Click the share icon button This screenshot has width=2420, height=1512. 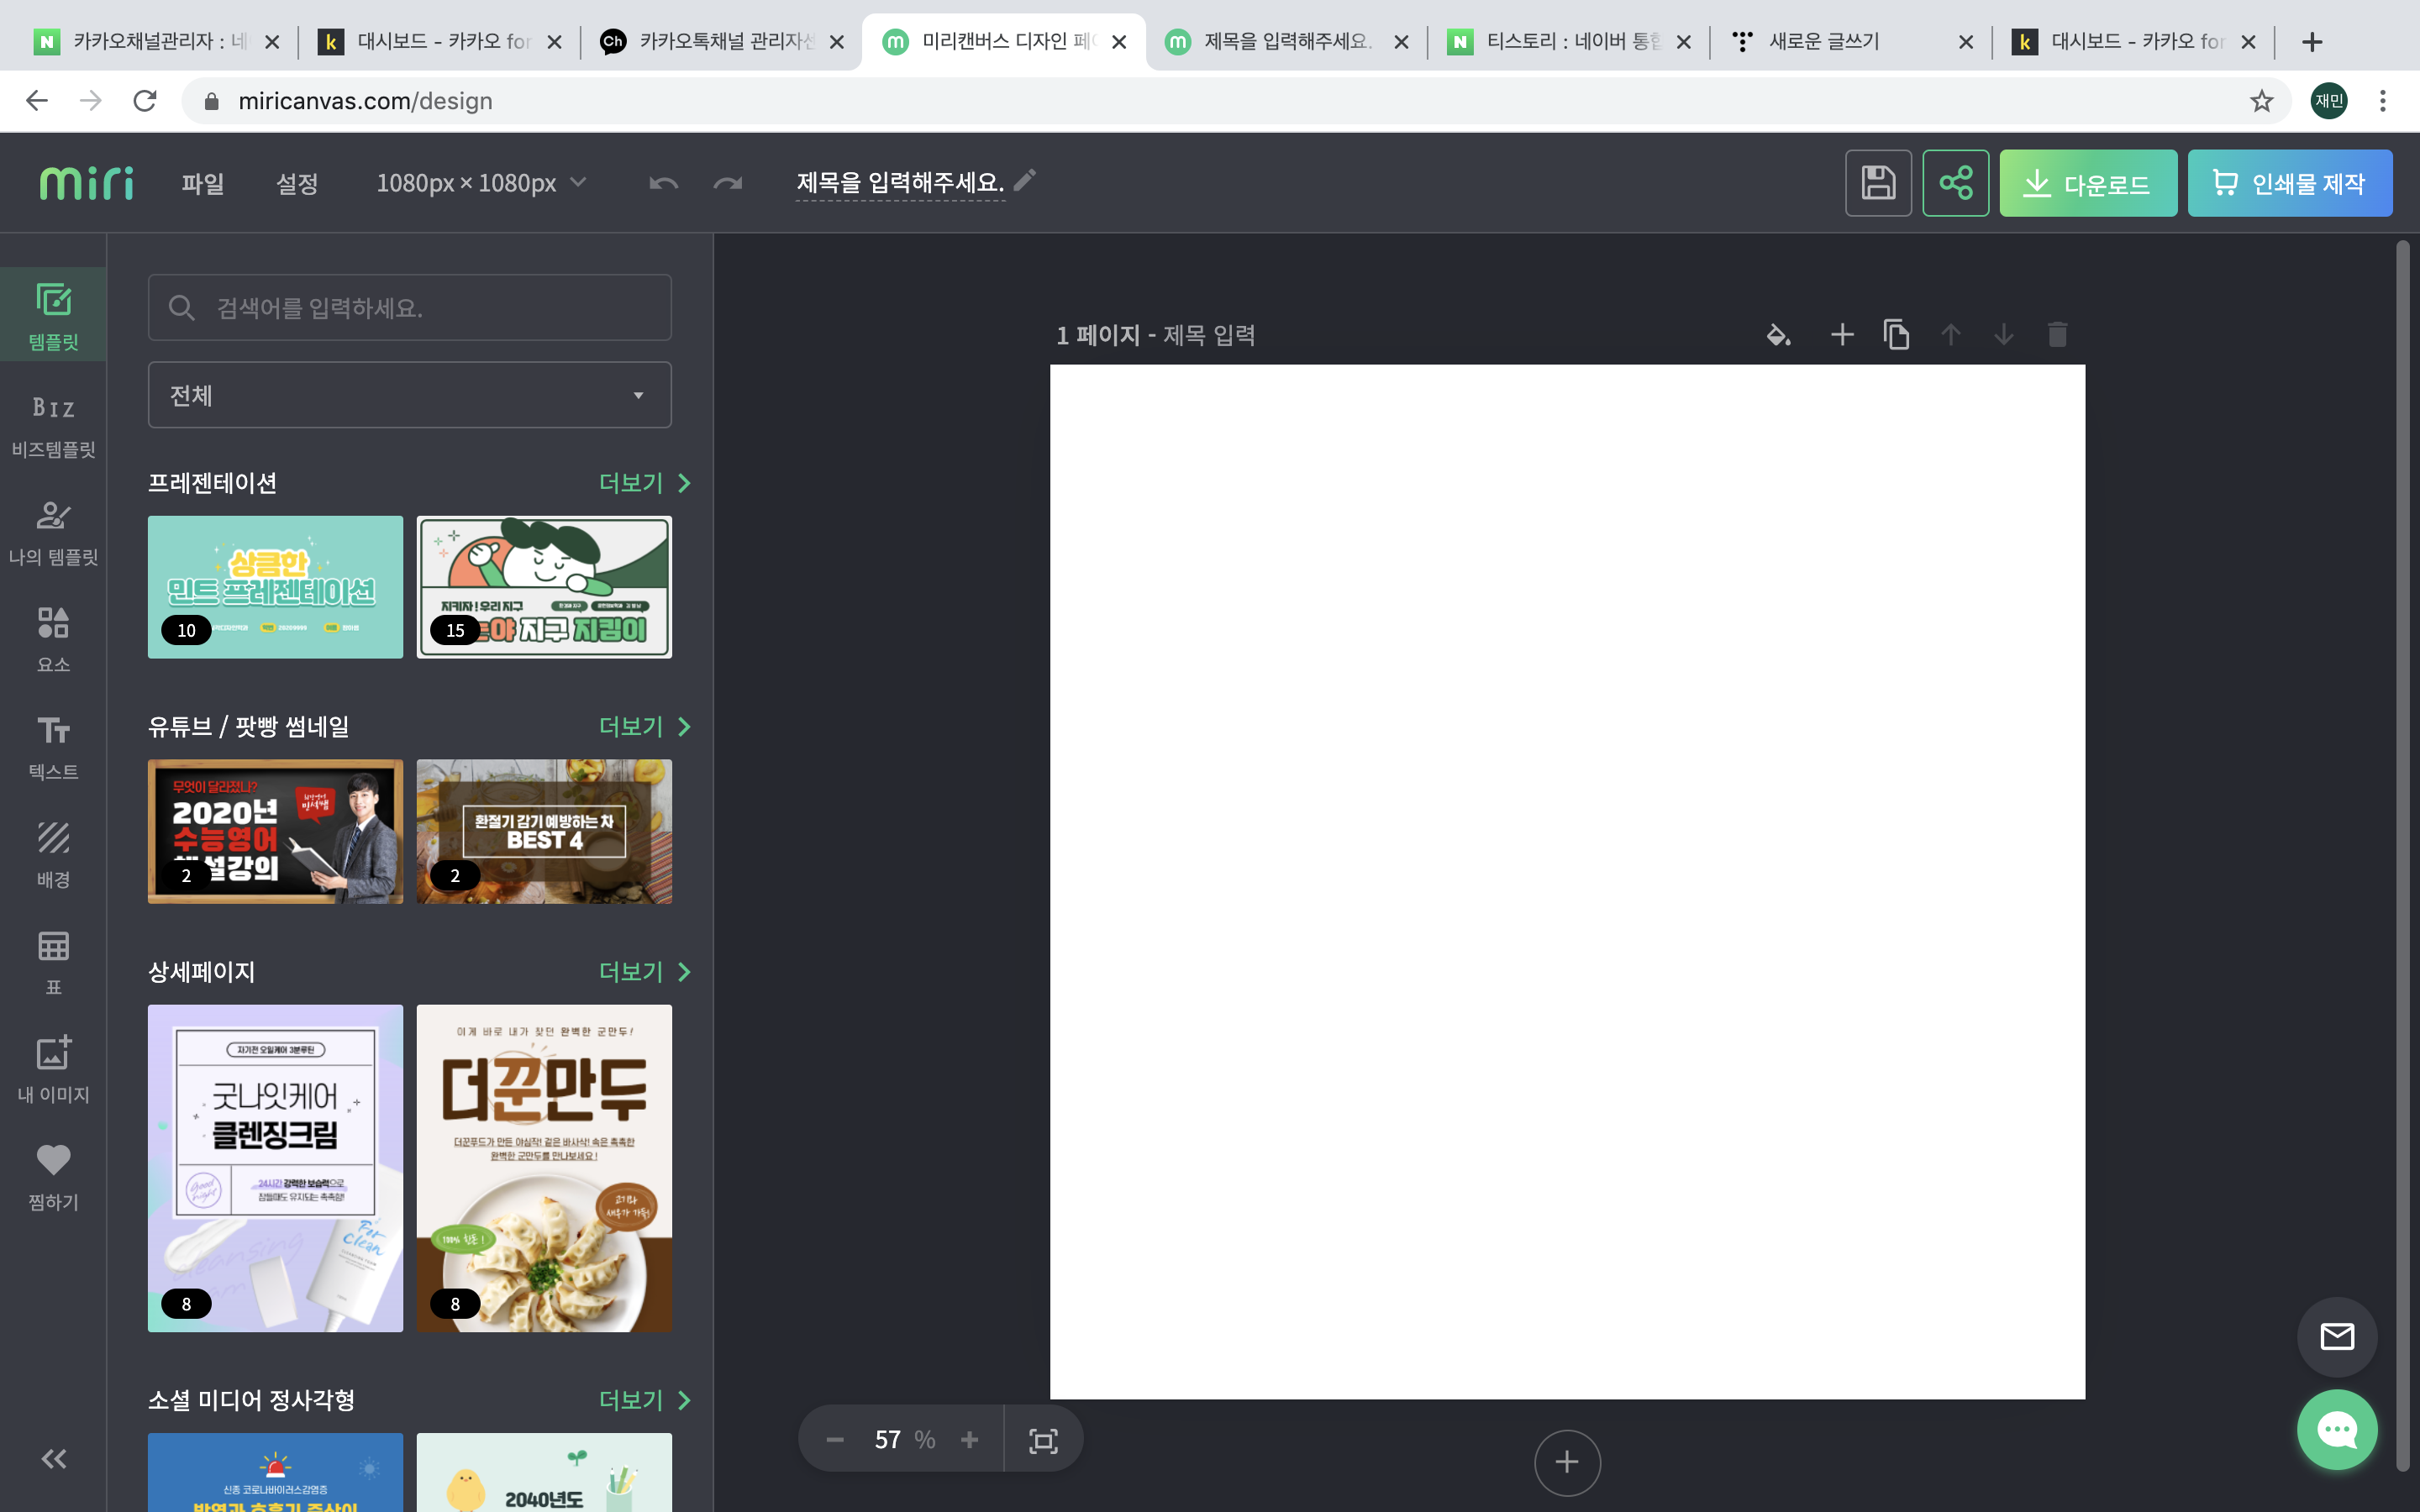(1955, 183)
